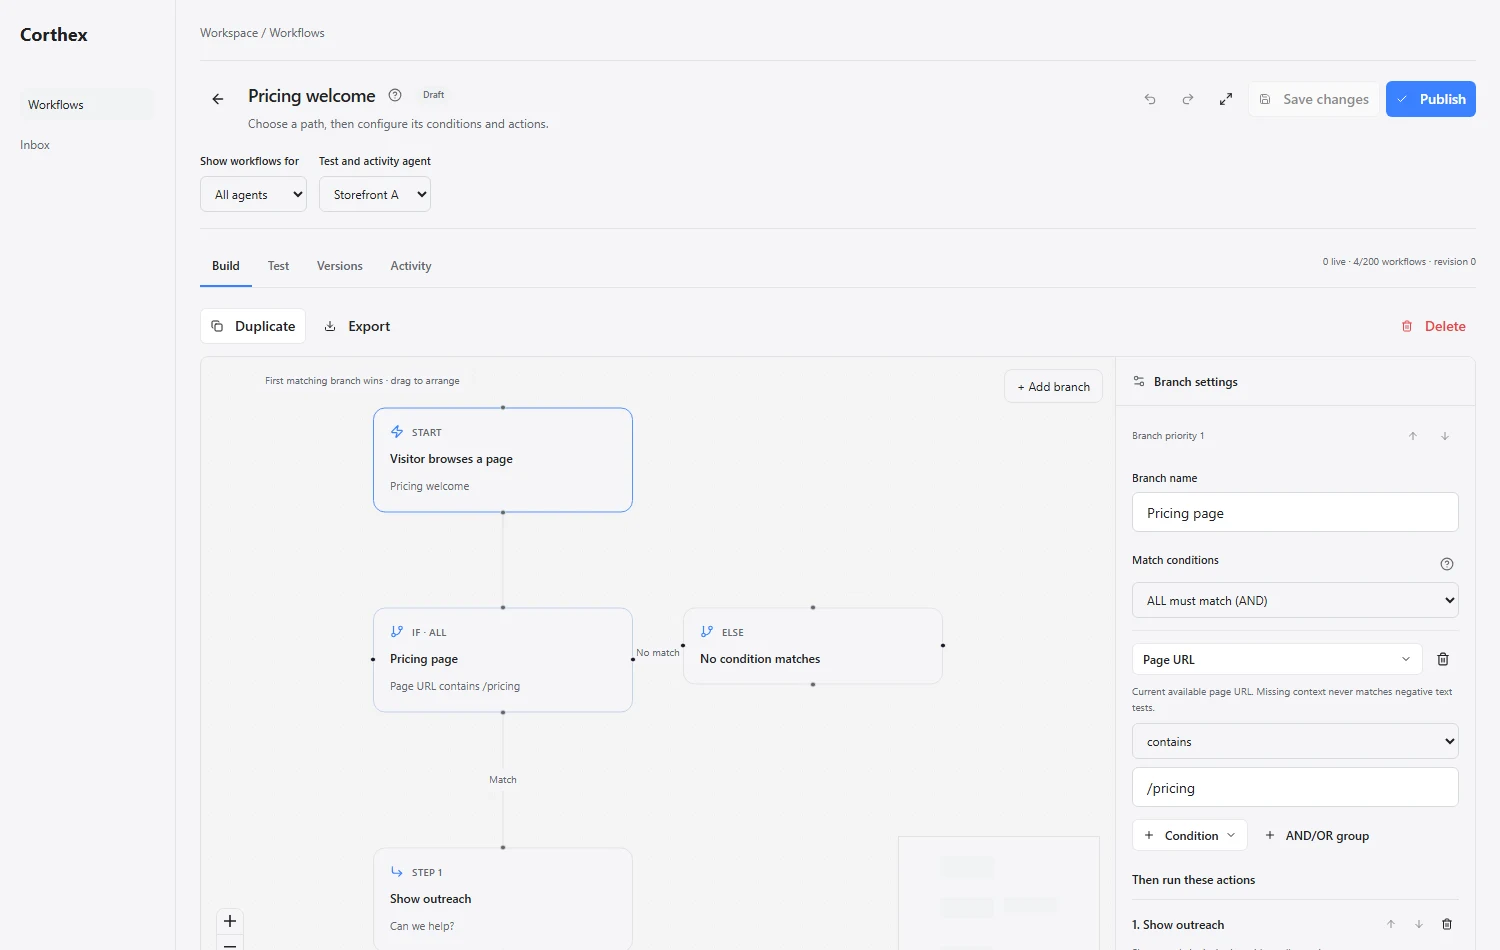Delete the Page URL condition
The image size is (1500, 950).
click(x=1443, y=659)
